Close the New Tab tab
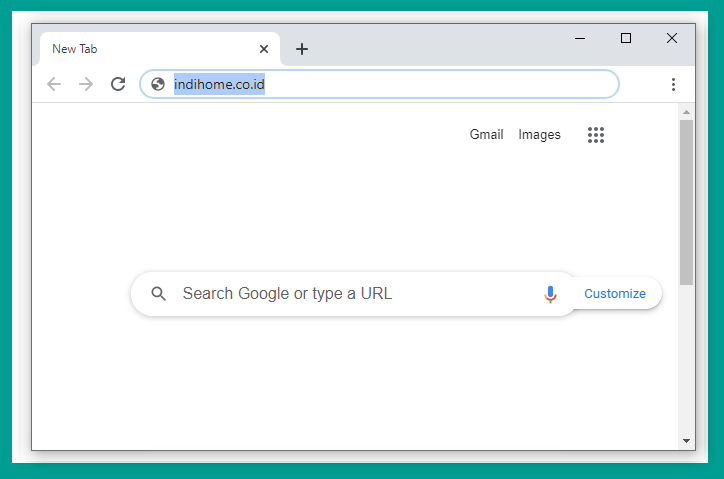The width and height of the screenshot is (724, 479). pyautogui.click(x=264, y=49)
